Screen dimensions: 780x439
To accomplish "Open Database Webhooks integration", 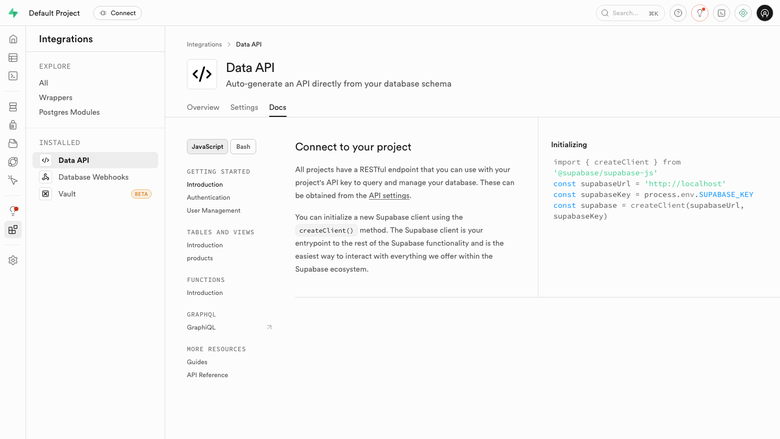I will click(x=95, y=177).
